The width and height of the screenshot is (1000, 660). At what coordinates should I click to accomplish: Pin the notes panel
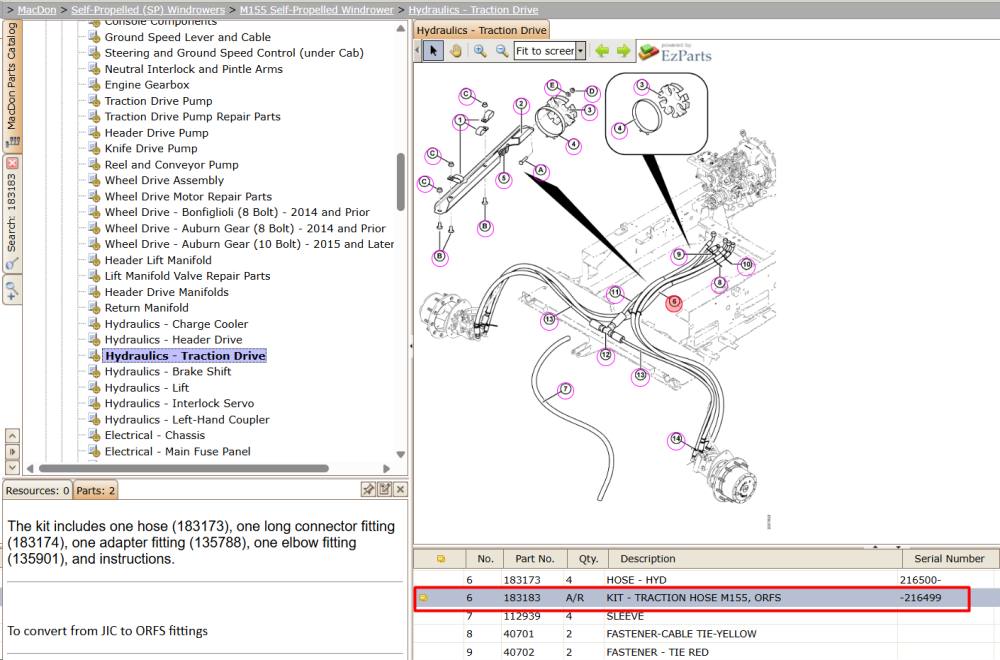368,489
